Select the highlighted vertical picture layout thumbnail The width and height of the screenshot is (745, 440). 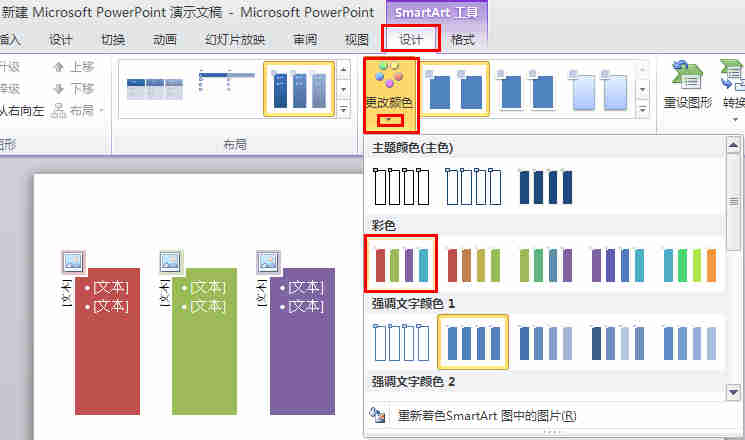[299, 89]
